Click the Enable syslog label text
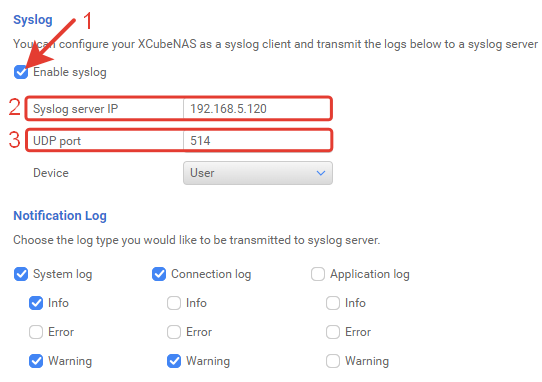The width and height of the screenshot is (542, 382). point(70,72)
